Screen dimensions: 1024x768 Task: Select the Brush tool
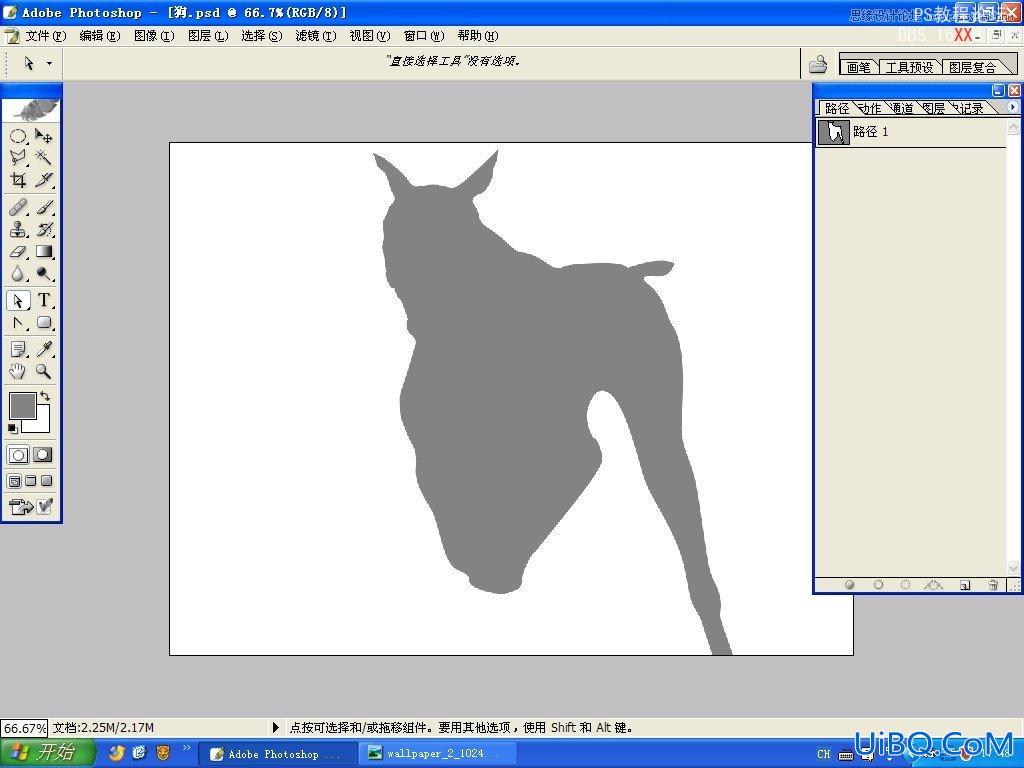pyautogui.click(x=44, y=208)
